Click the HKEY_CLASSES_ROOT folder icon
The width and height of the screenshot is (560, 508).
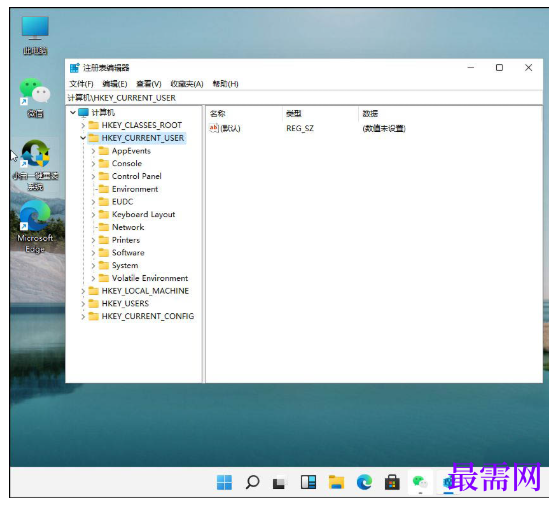(x=94, y=125)
